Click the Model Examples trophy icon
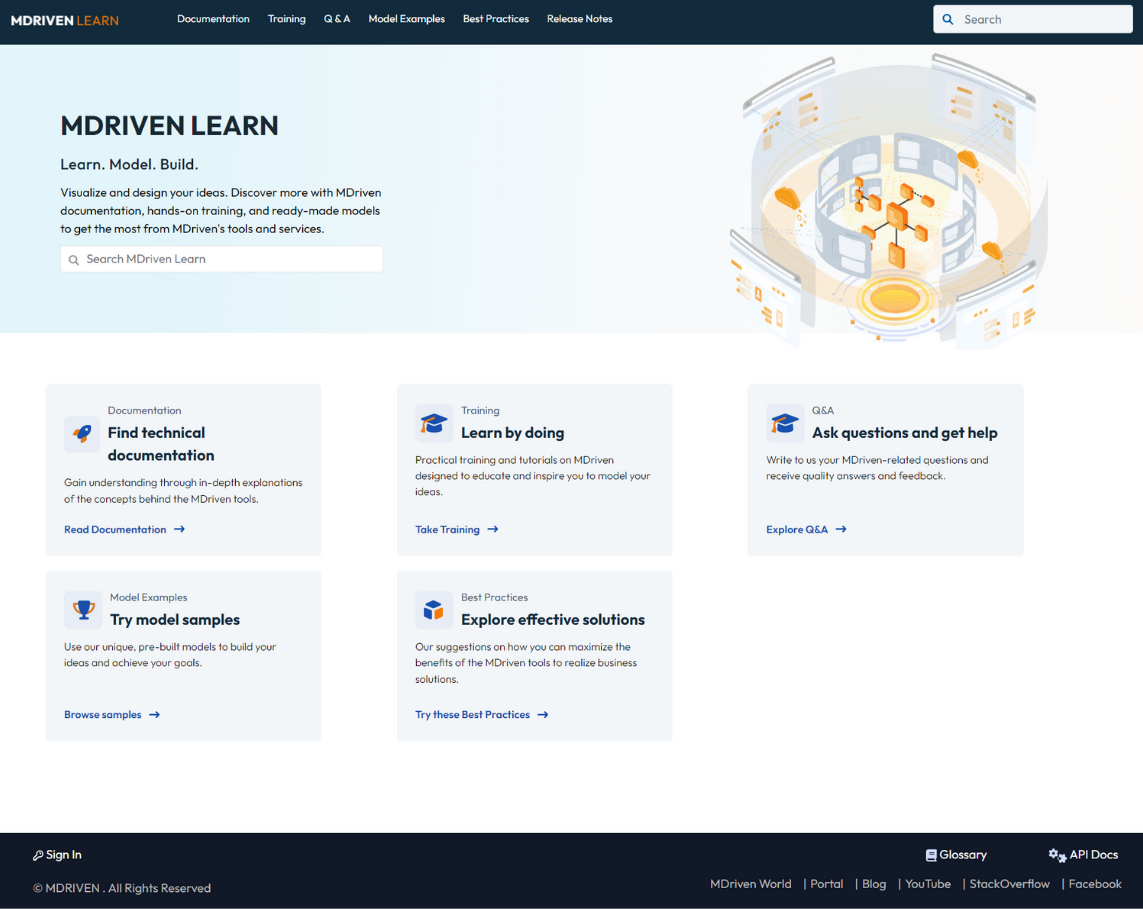Viewport: 1143px width, 909px height. click(83, 610)
